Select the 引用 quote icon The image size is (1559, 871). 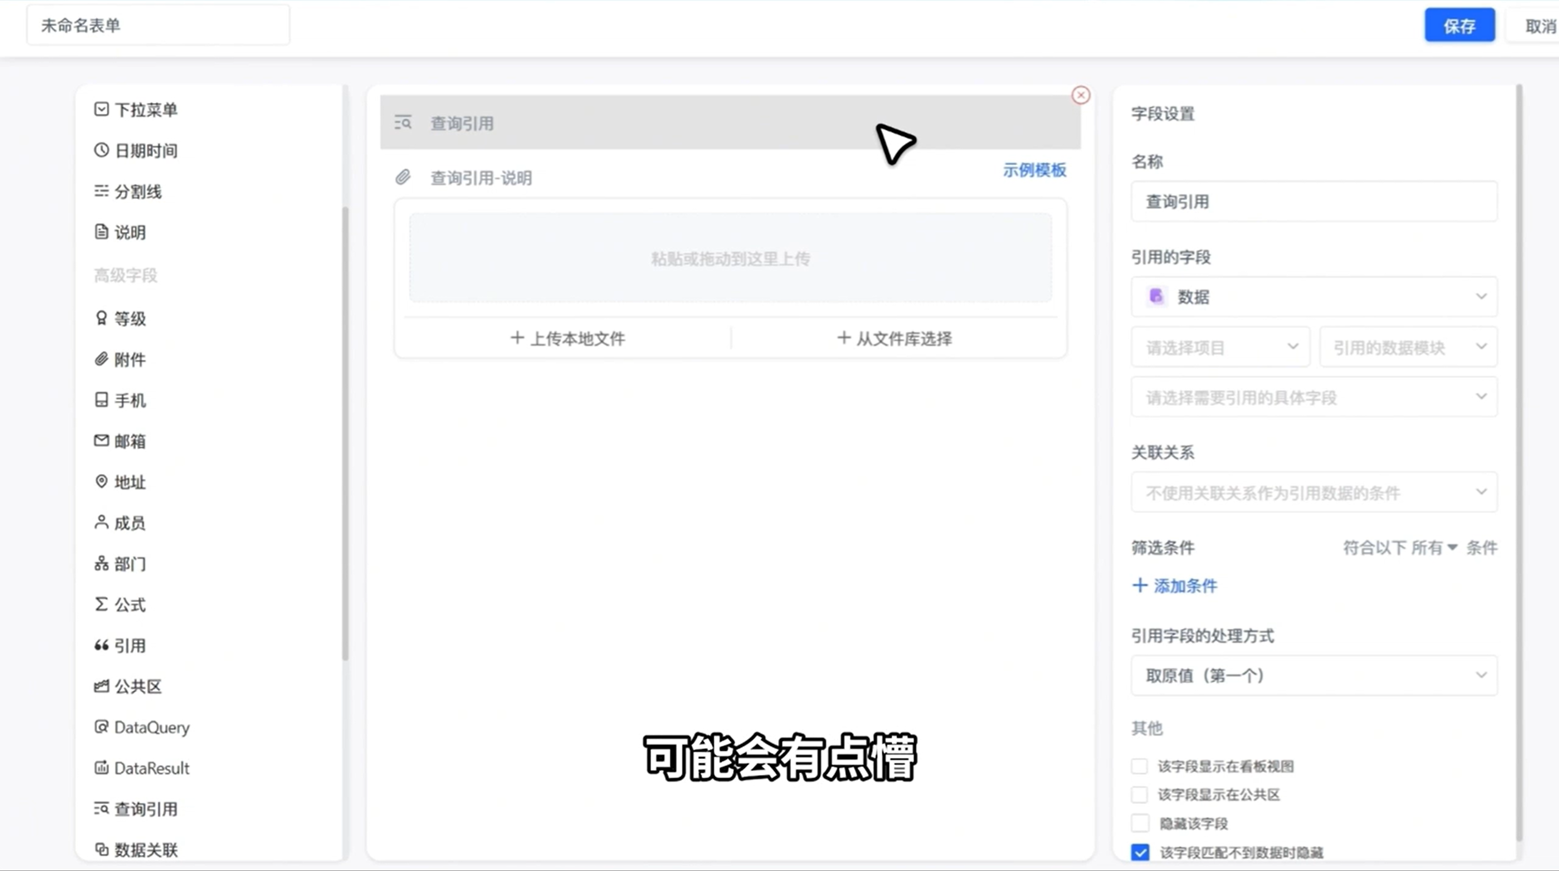pyautogui.click(x=101, y=646)
